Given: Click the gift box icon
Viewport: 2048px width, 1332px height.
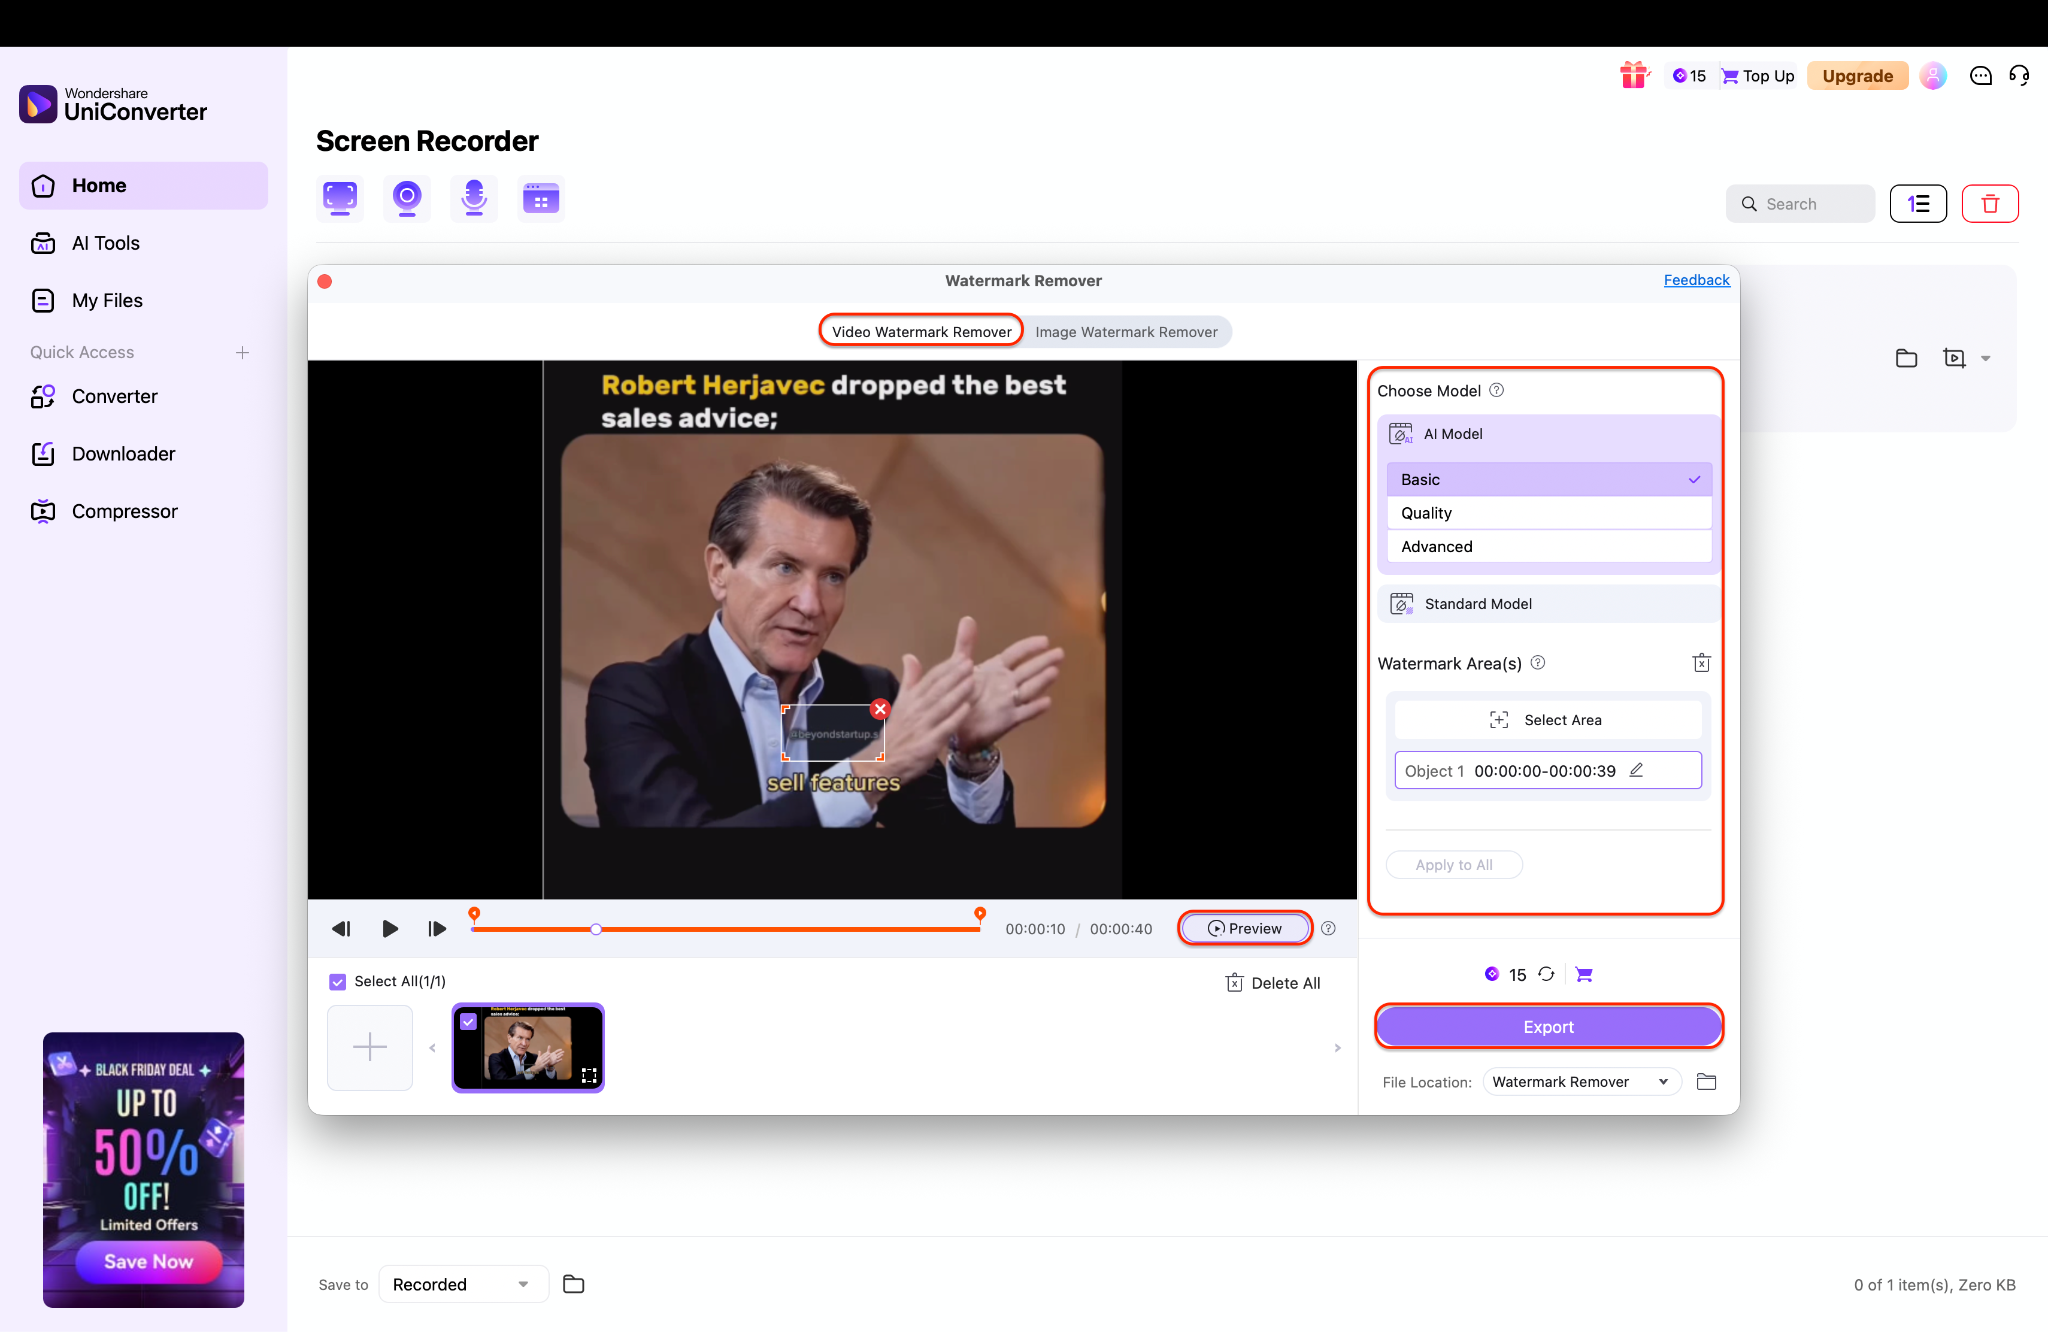Looking at the screenshot, I should point(1634,75).
